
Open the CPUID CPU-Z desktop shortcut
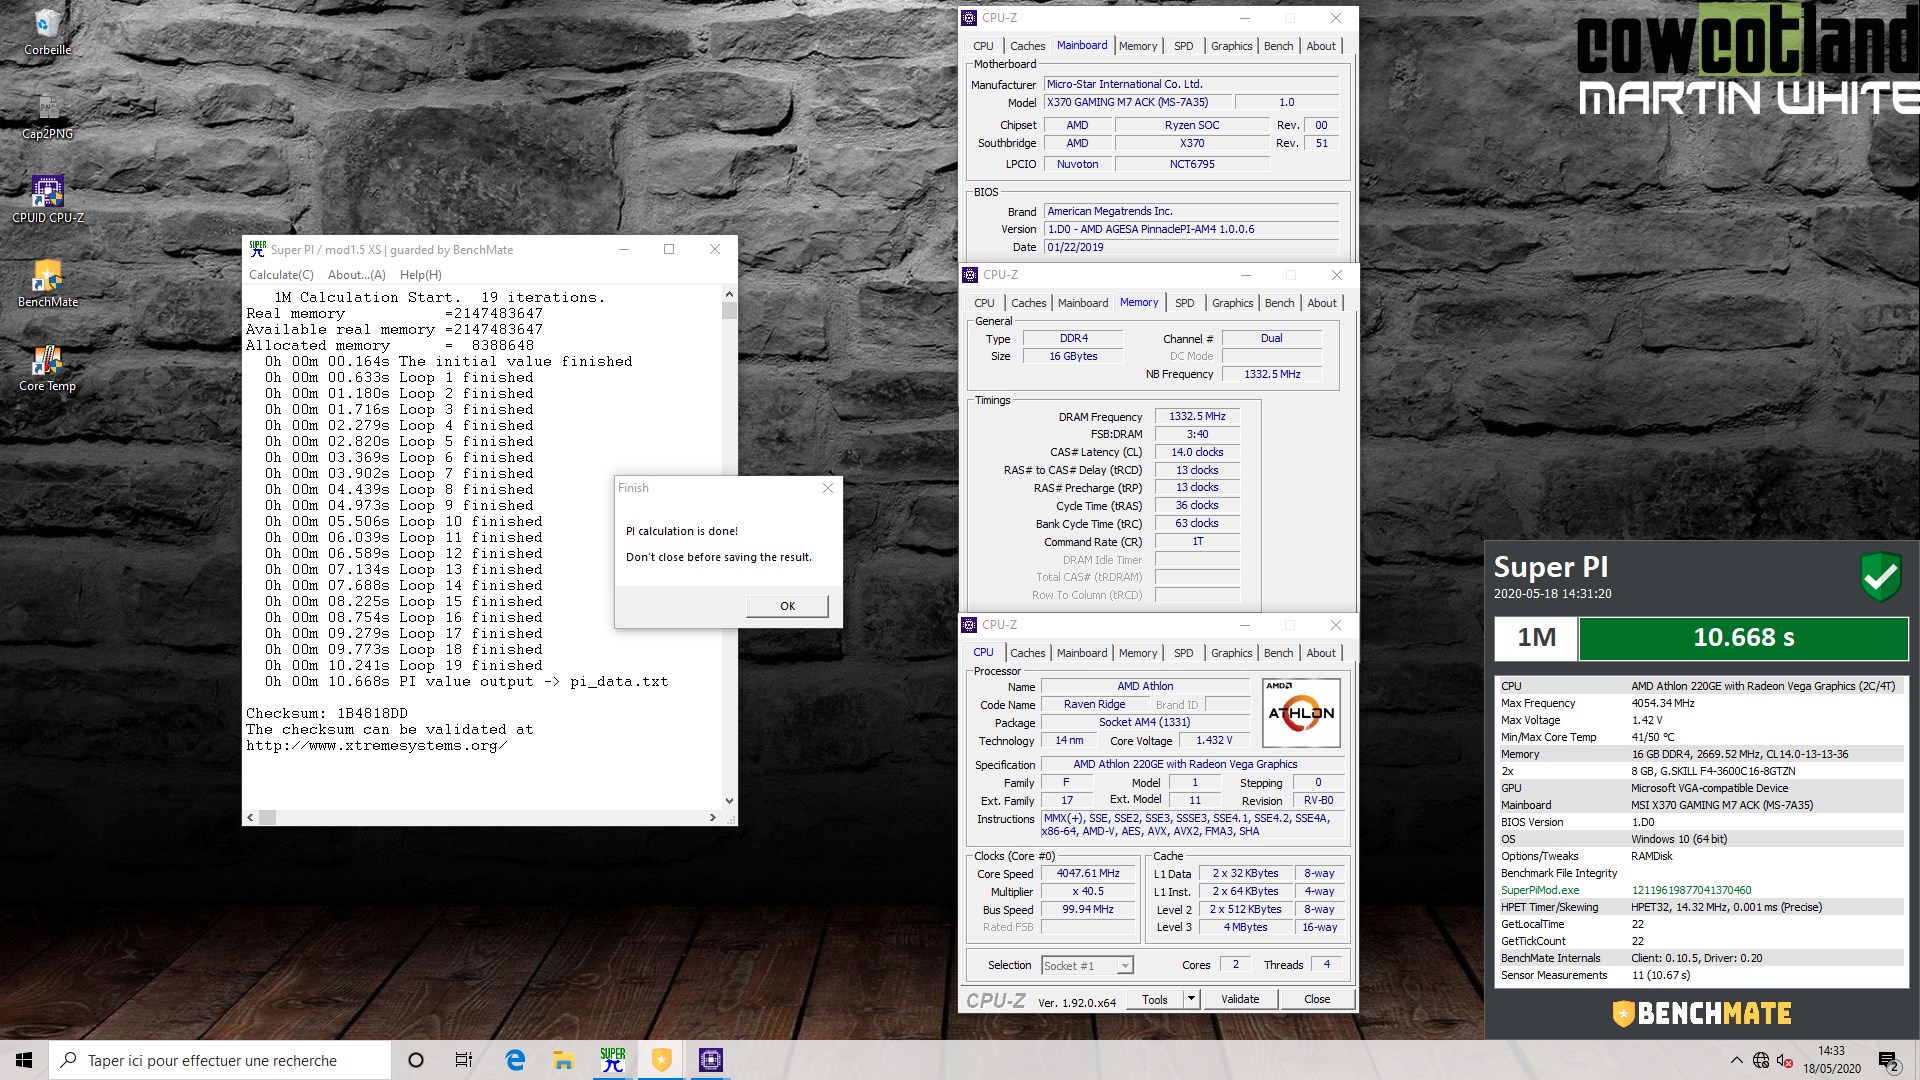pos(47,199)
